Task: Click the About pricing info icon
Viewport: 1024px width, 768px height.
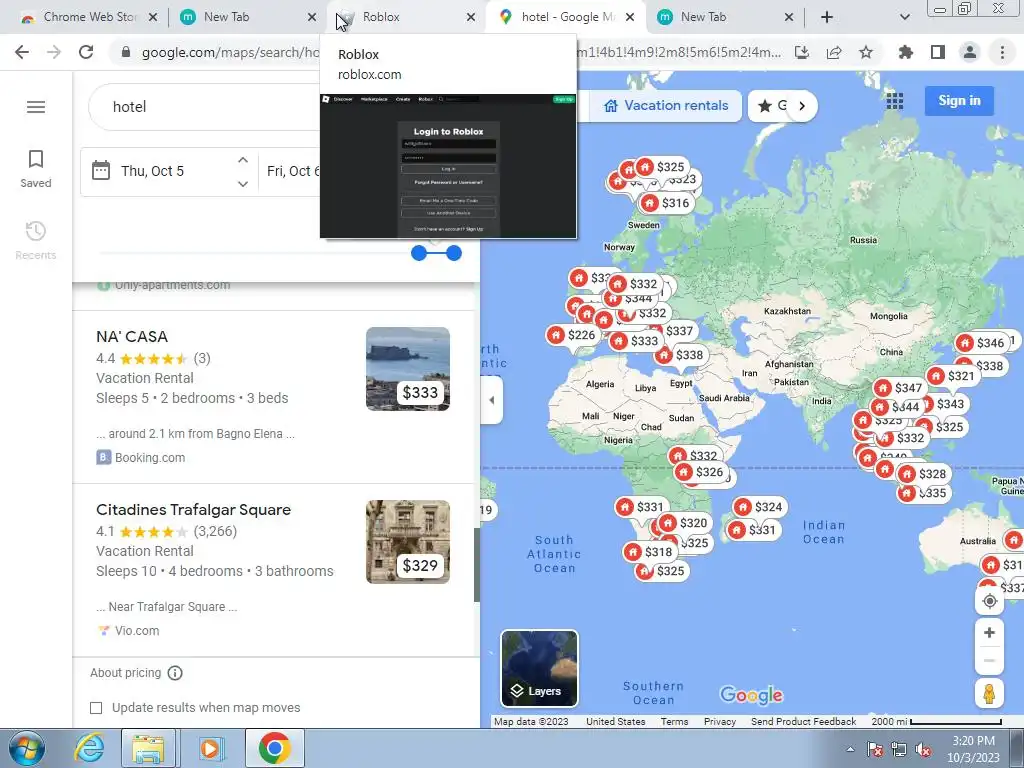Action: coord(175,673)
